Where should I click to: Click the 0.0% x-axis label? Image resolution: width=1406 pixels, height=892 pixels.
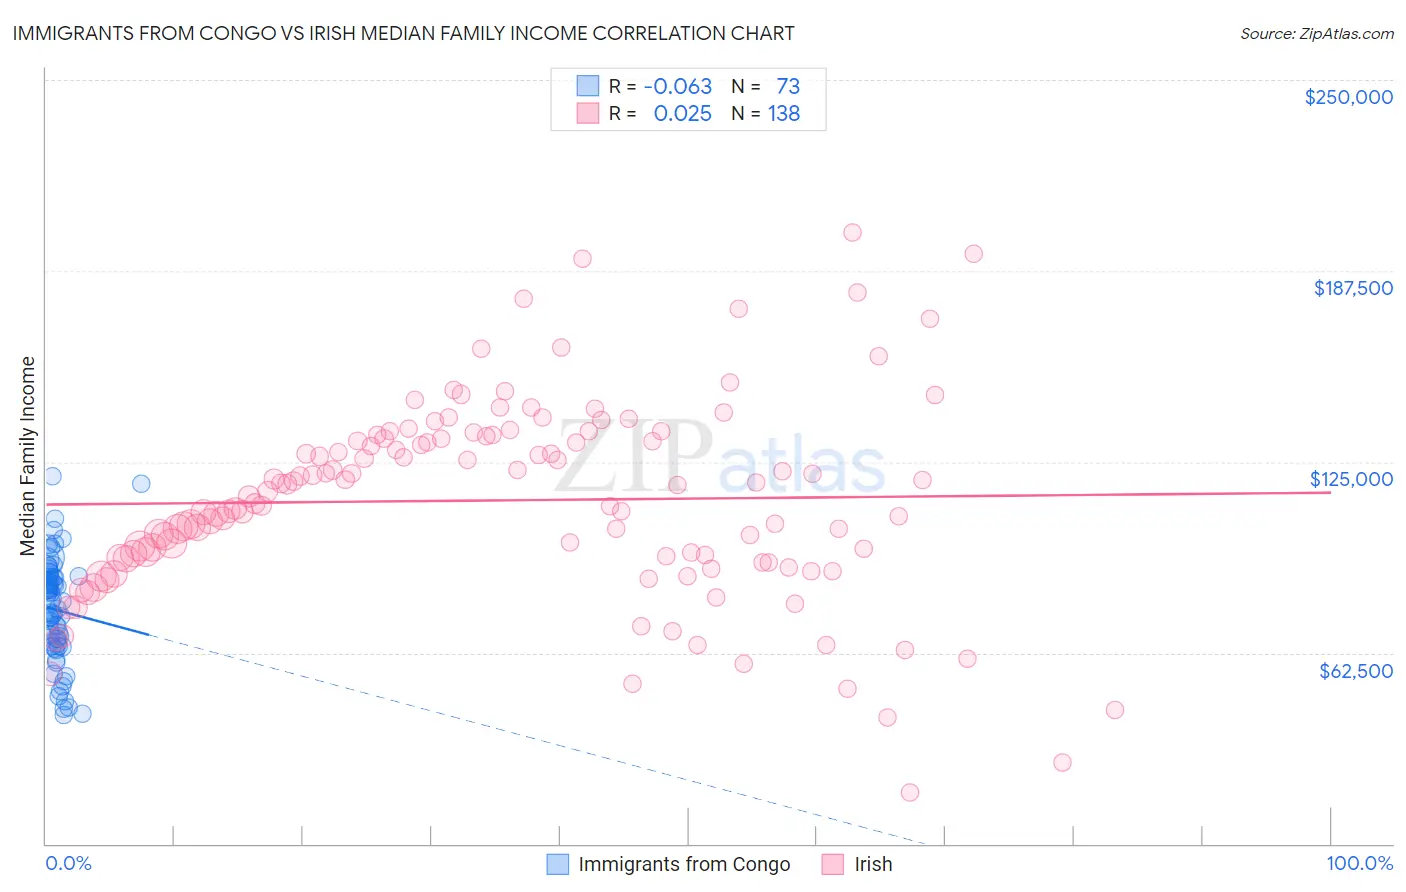click(68, 863)
